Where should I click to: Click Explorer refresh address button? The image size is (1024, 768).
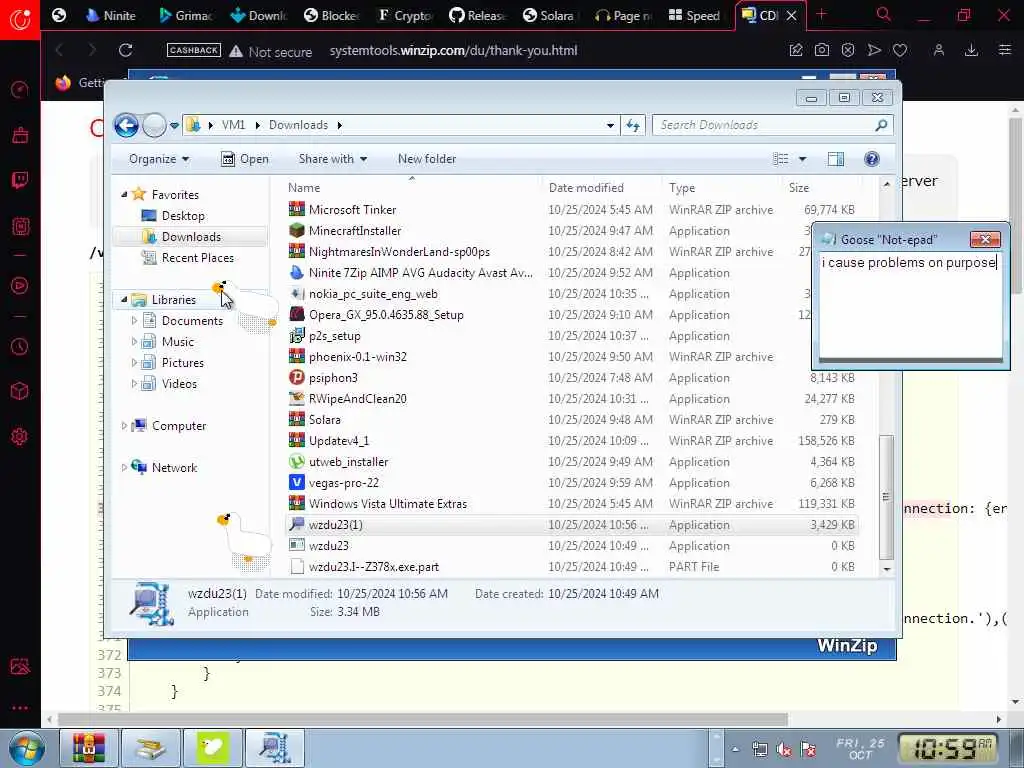coord(633,125)
